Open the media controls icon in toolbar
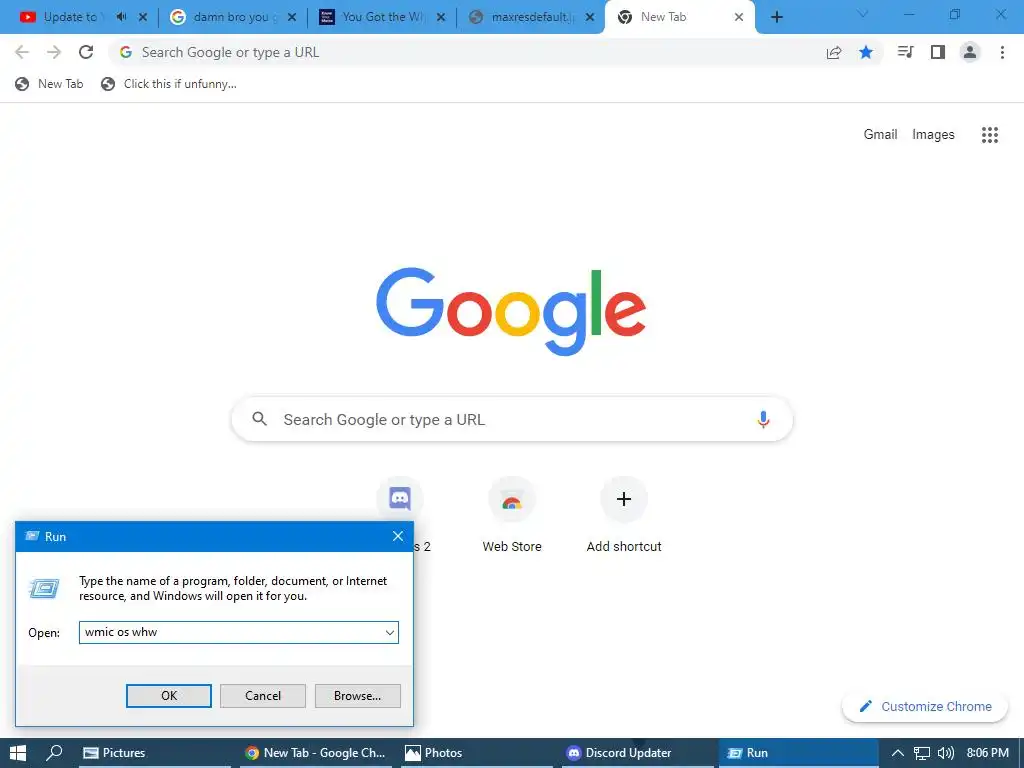This screenshot has width=1024, height=768. coord(905,52)
